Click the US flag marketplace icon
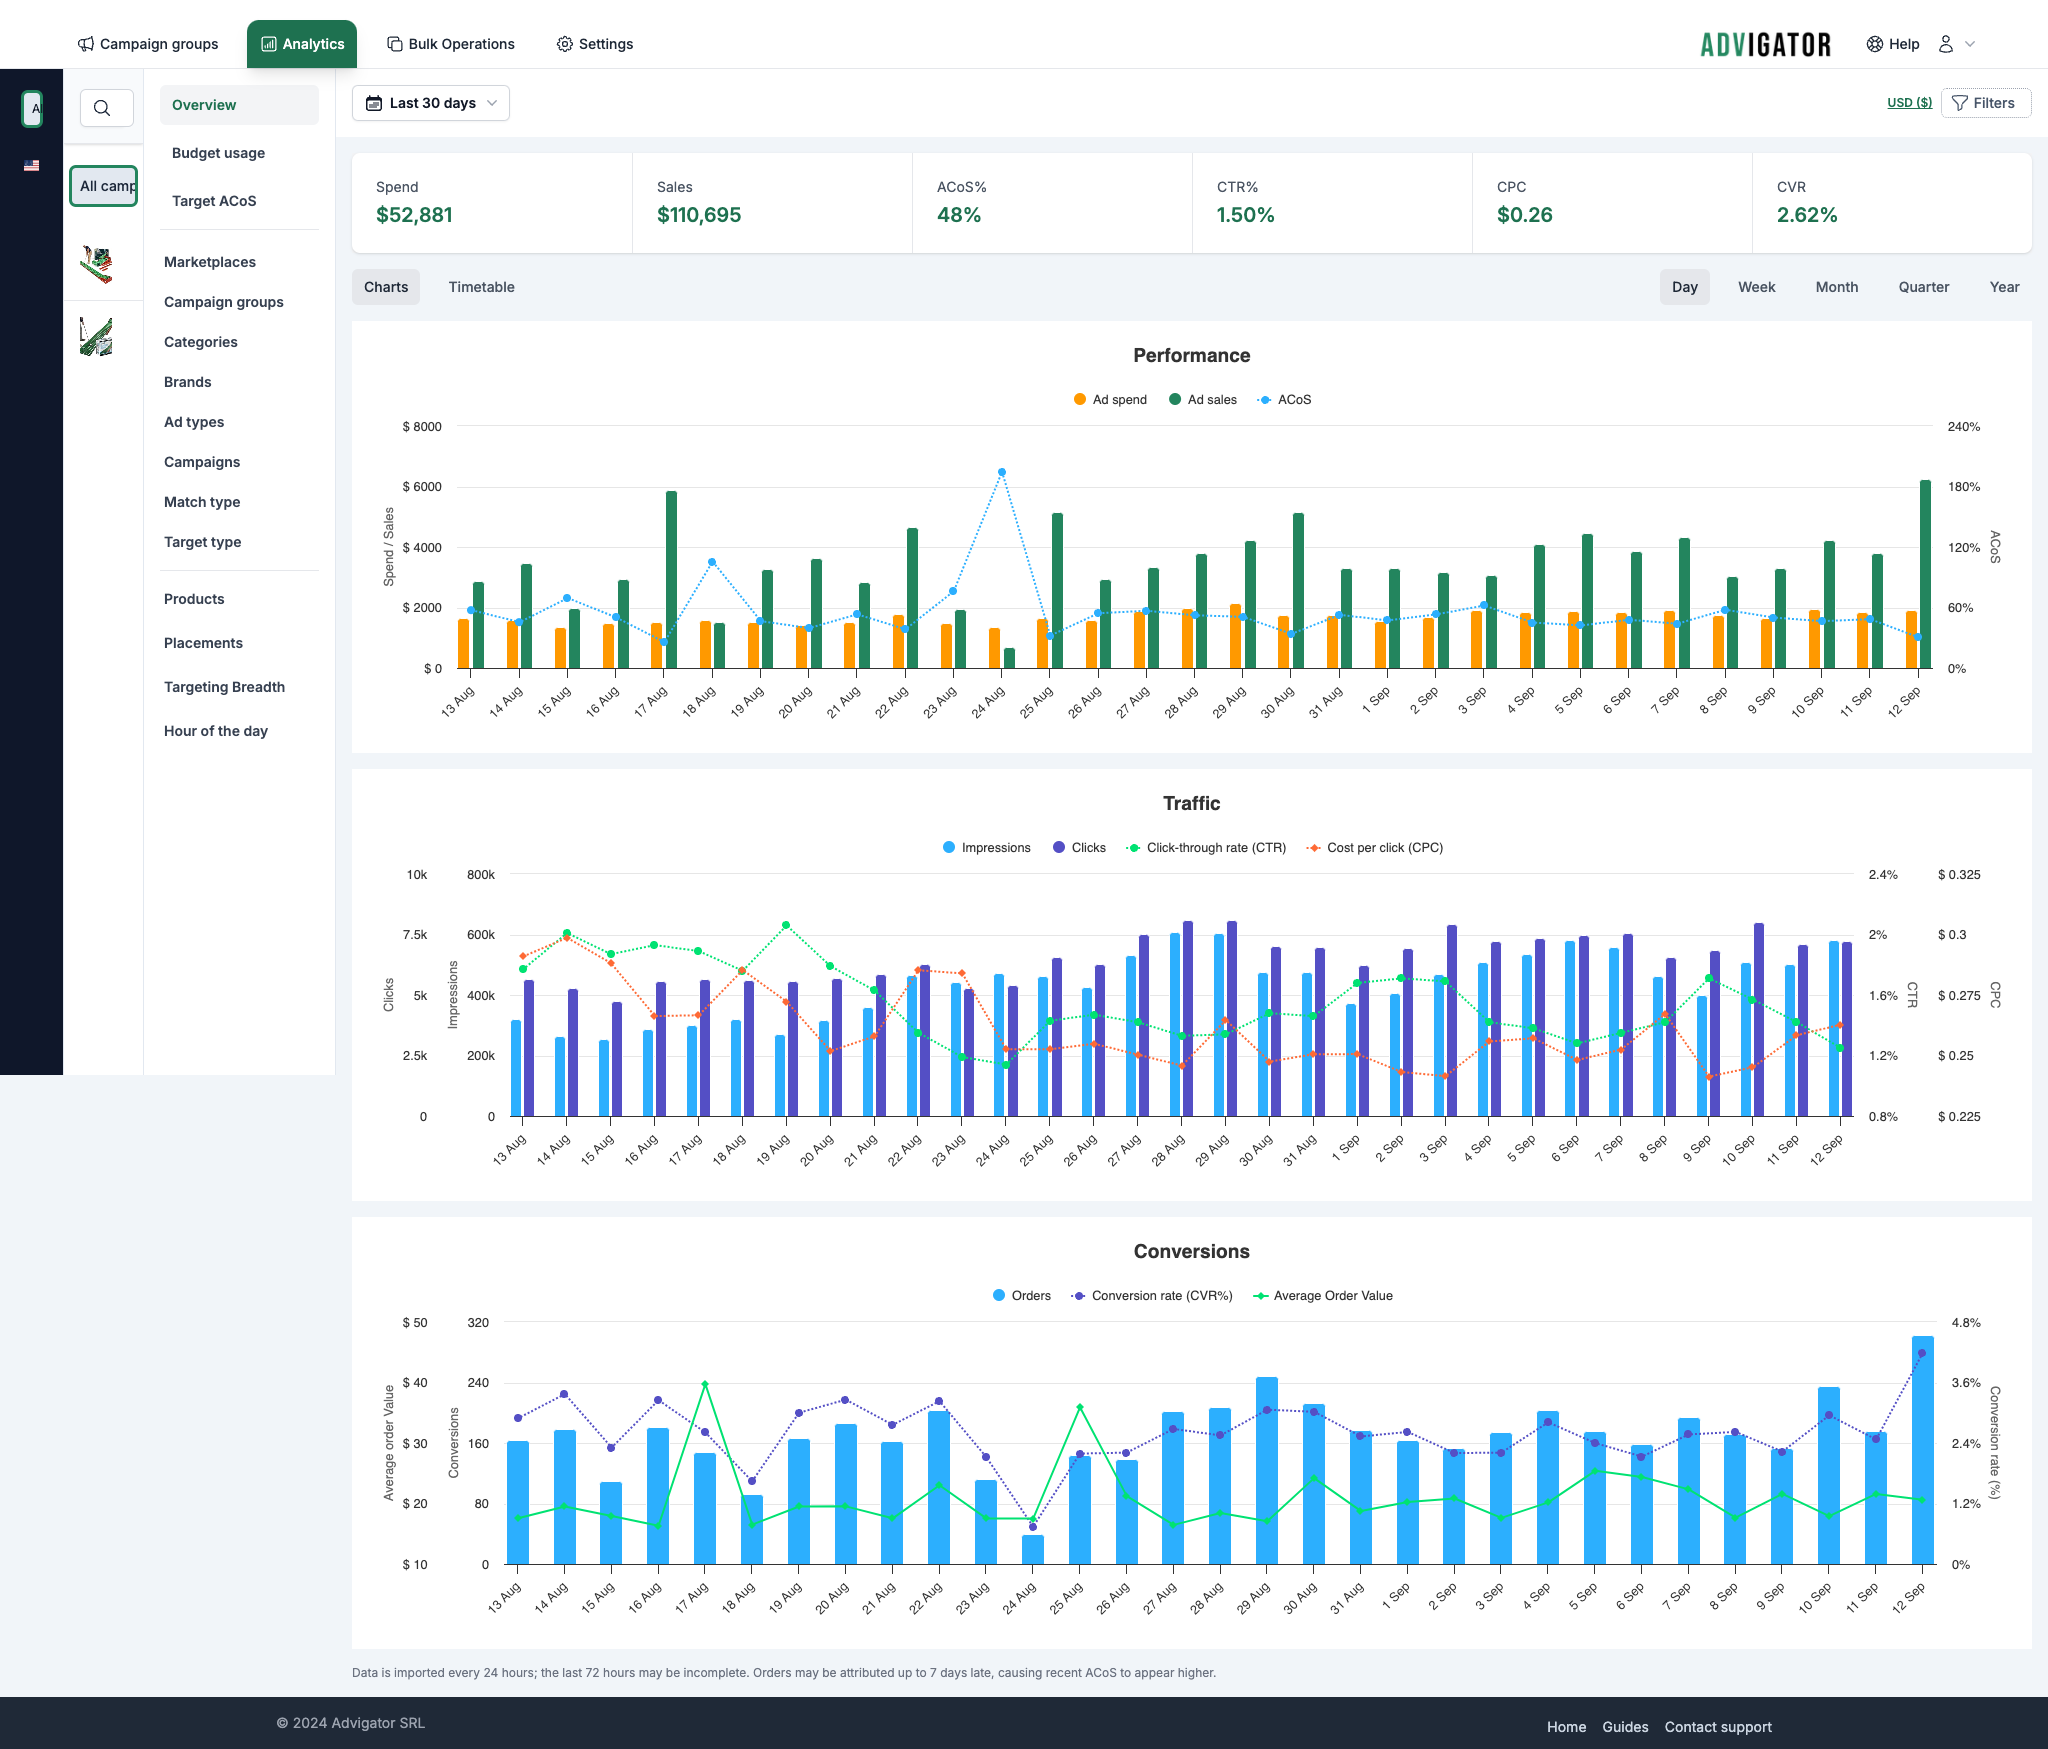The width and height of the screenshot is (2048, 1749). [x=32, y=166]
